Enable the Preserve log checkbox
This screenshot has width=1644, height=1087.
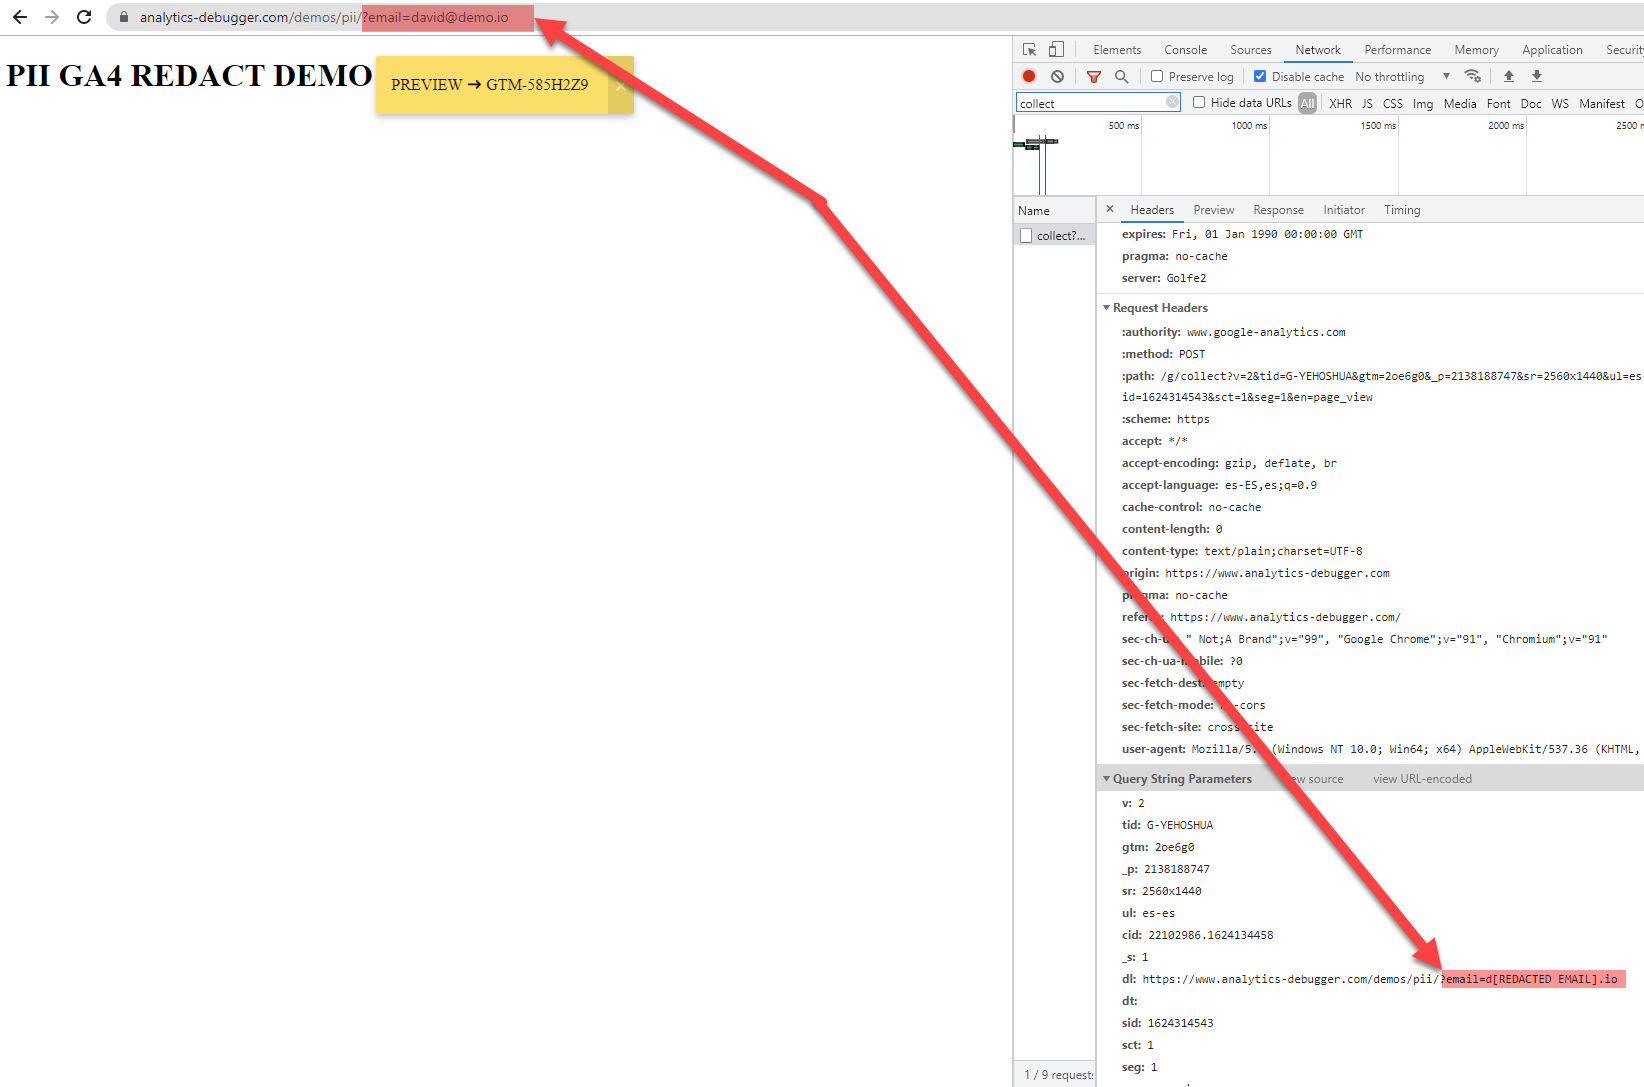[1157, 76]
